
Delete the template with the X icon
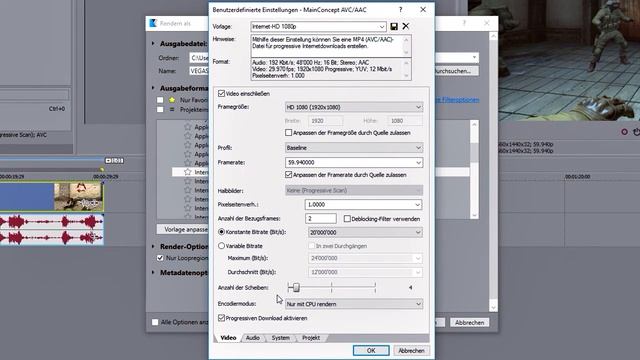pos(406,26)
